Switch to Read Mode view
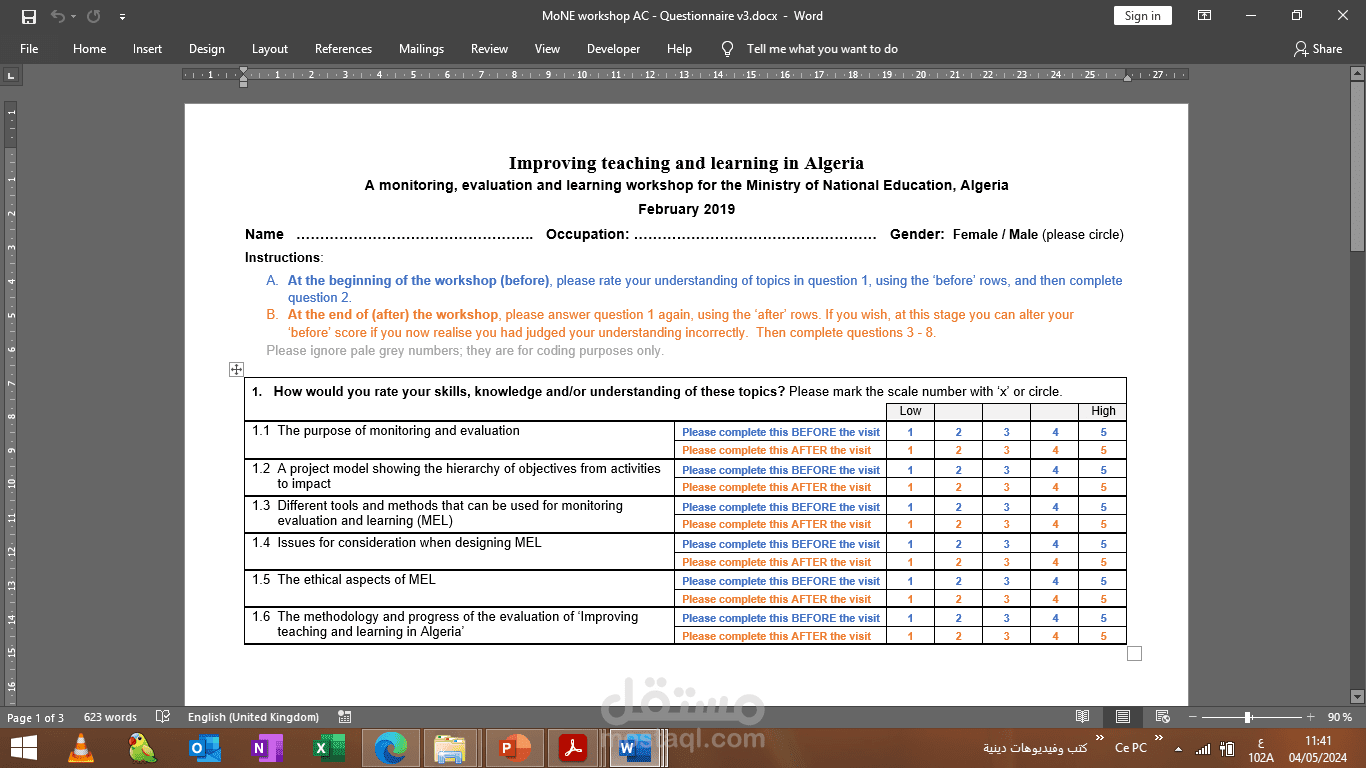1366x768 pixels. click(1083, 717)
